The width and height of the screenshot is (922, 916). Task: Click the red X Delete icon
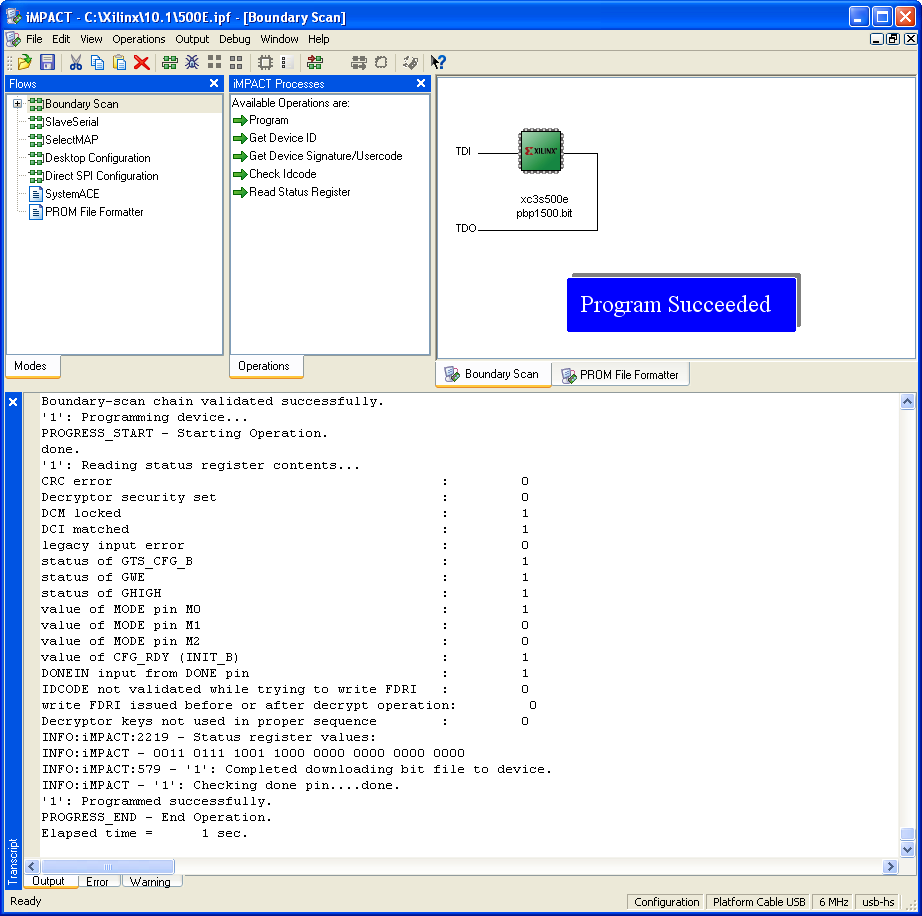pos(142,62)
